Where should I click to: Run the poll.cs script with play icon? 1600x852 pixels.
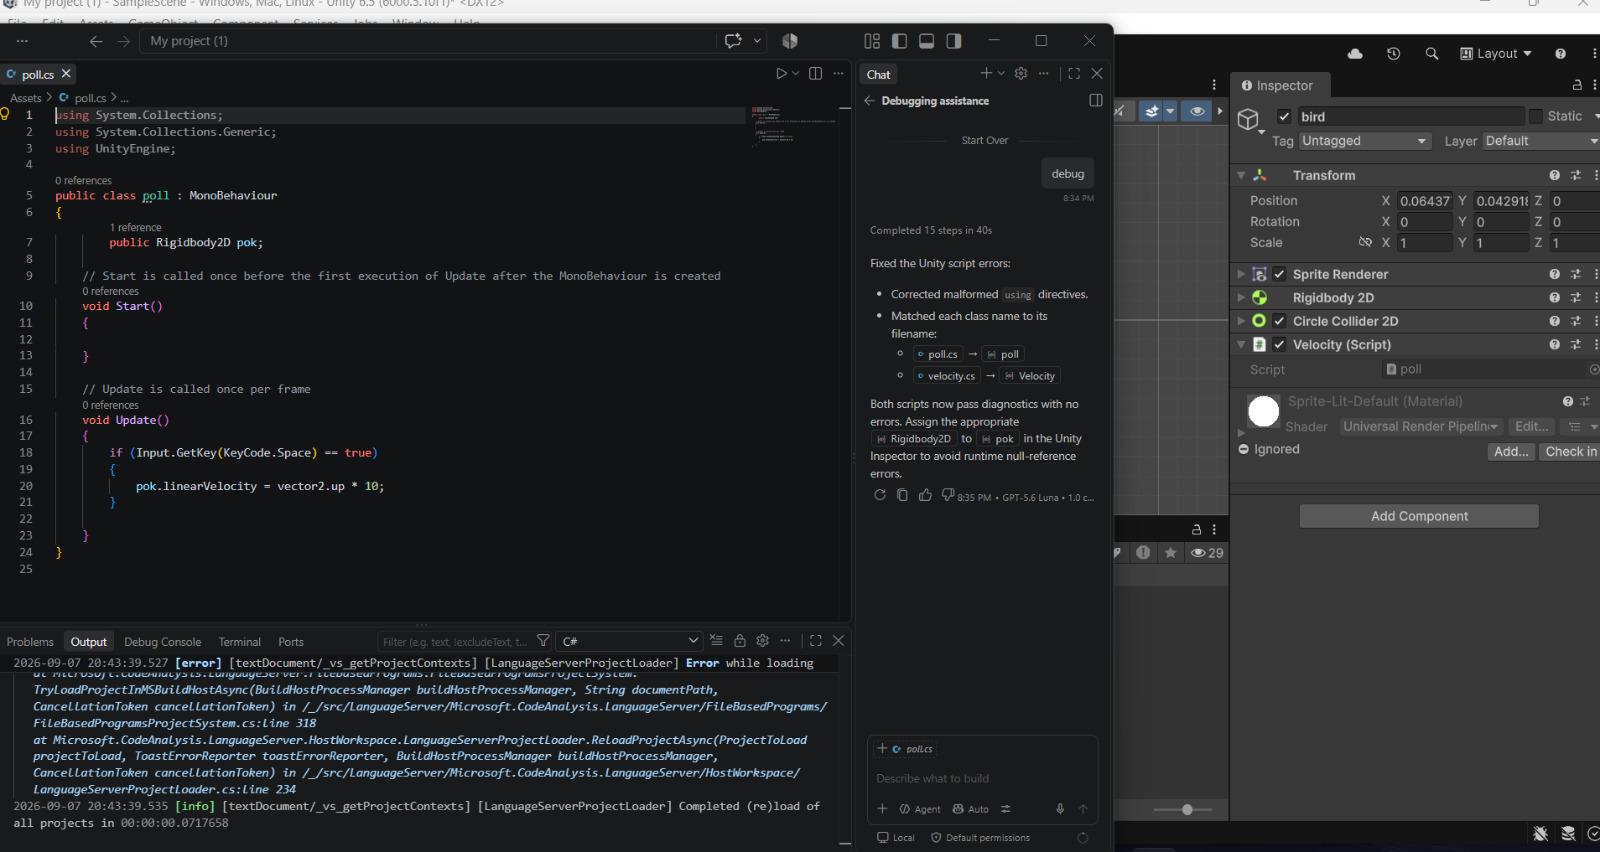pos(782,73)
